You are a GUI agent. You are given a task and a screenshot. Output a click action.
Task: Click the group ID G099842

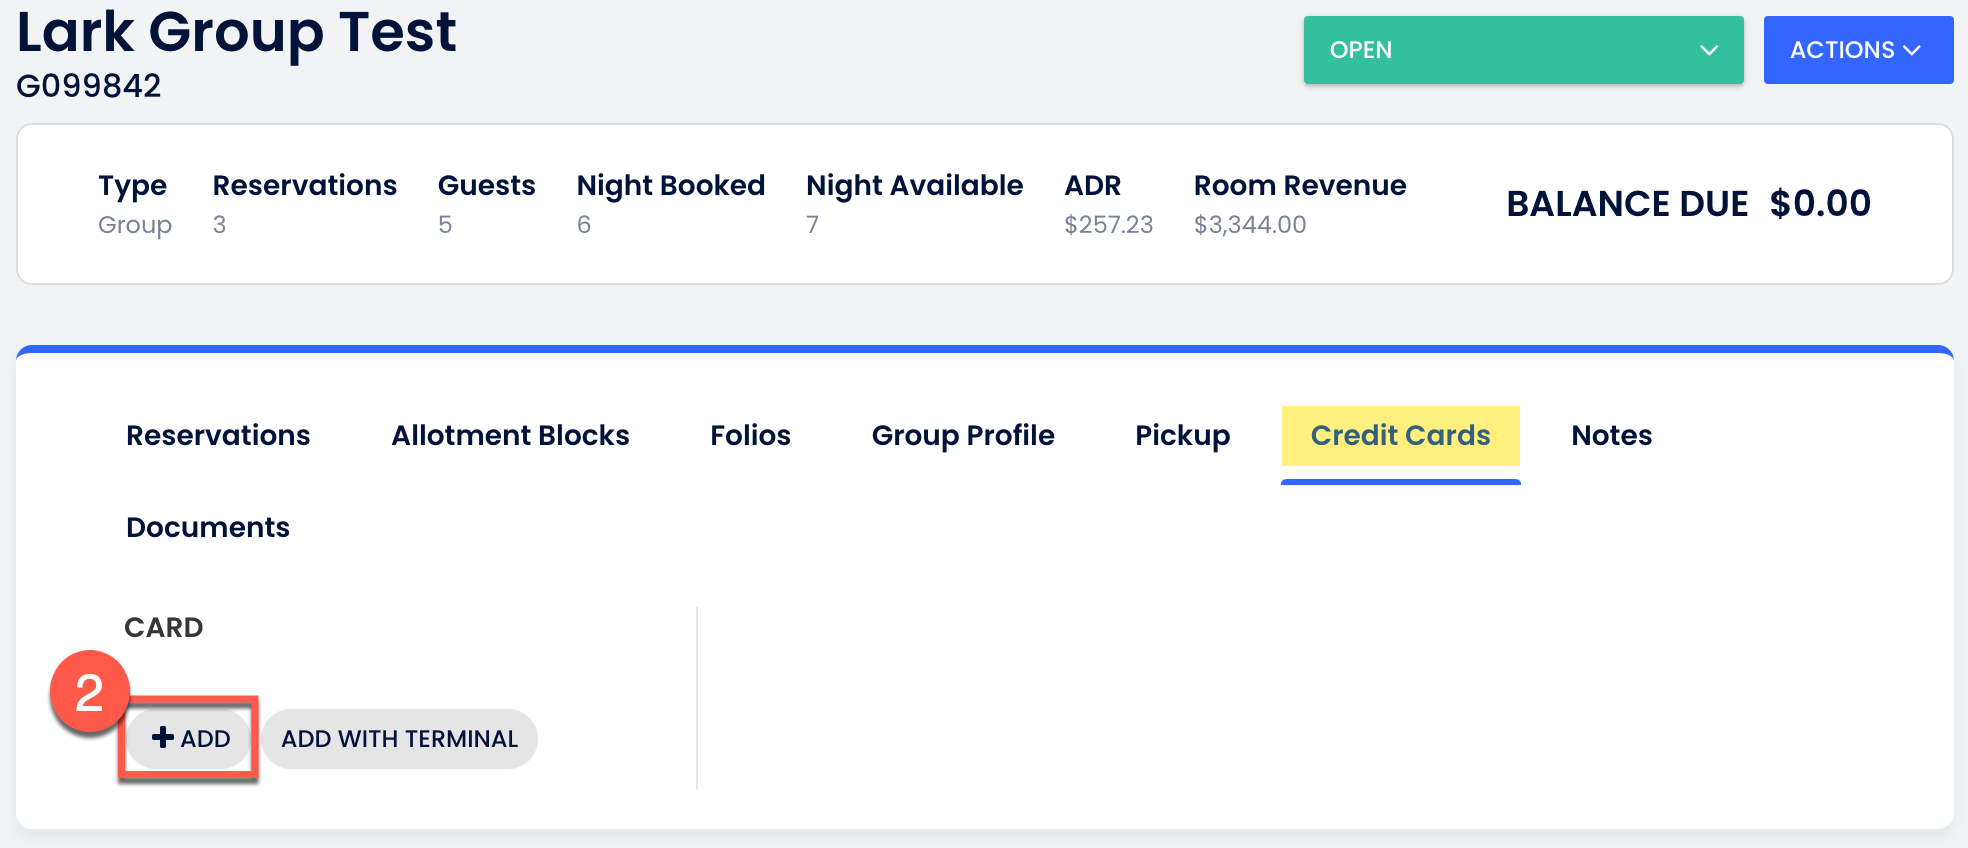[x=89, y=86]
